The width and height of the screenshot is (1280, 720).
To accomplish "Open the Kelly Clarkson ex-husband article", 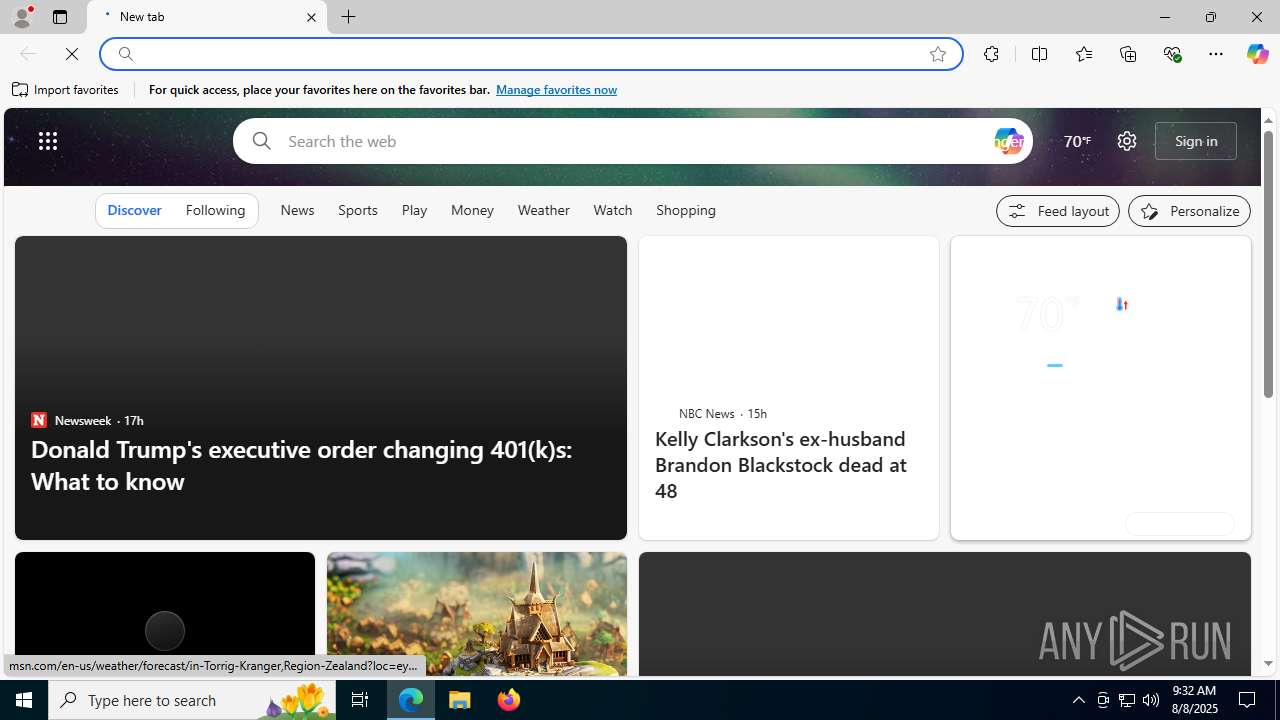I will pyautogui.click(x=781, y=464).
